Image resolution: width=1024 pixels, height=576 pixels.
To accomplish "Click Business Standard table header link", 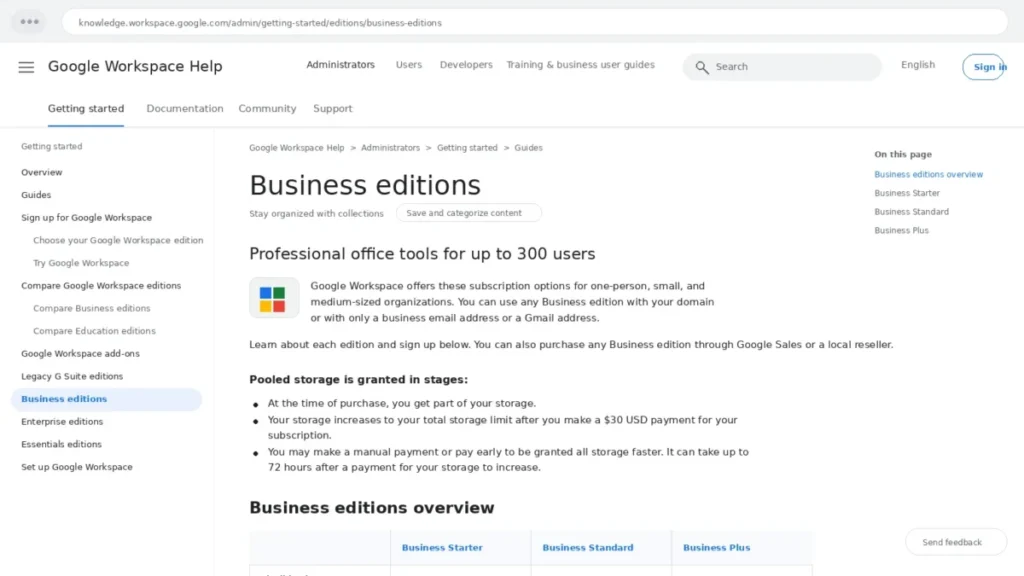I will 588,547.
